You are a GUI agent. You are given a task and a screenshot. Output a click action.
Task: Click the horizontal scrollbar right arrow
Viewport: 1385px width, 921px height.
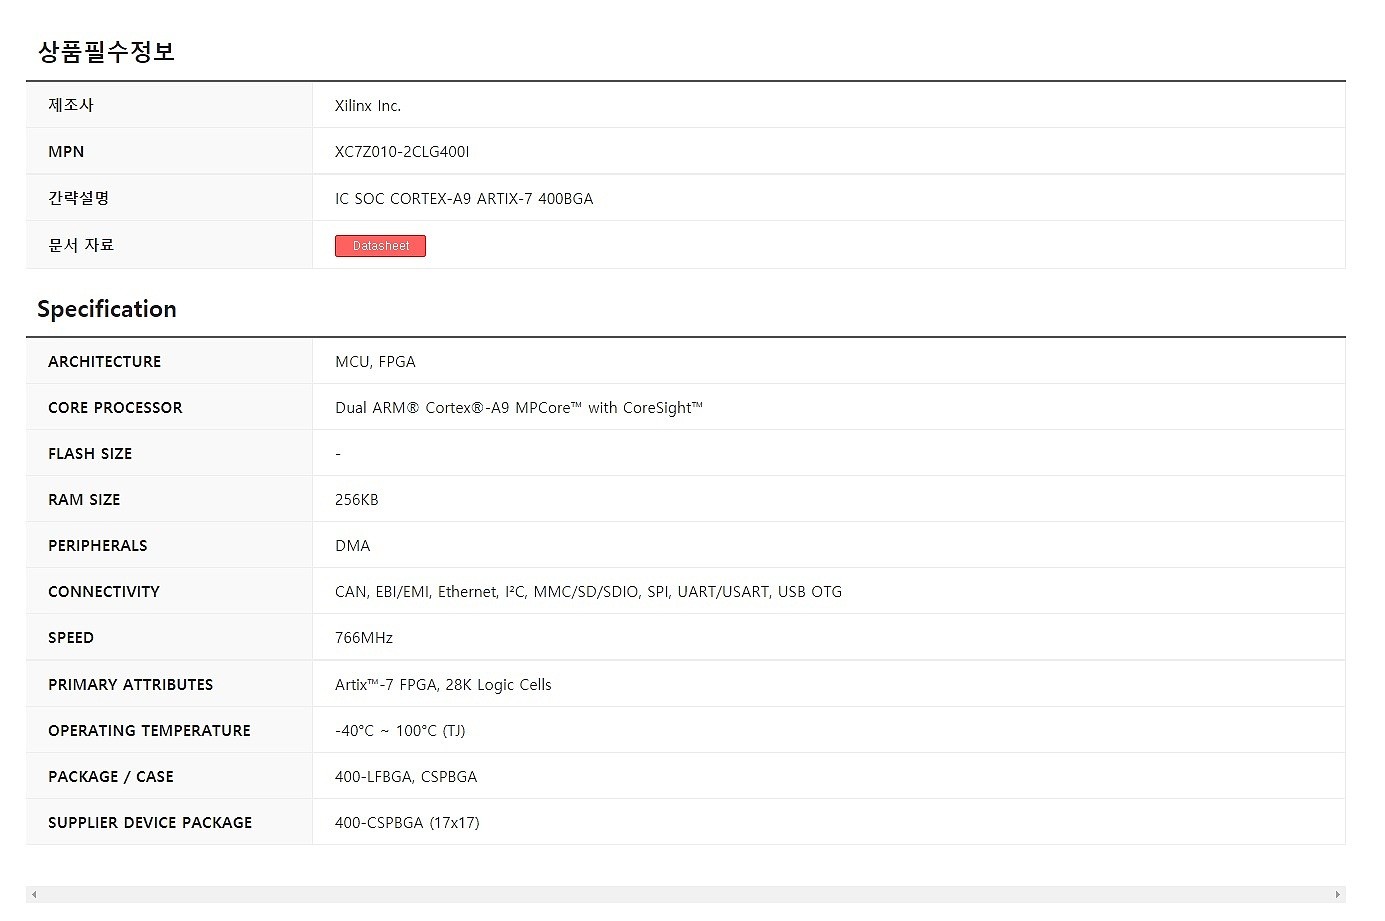click(1337, 894)
